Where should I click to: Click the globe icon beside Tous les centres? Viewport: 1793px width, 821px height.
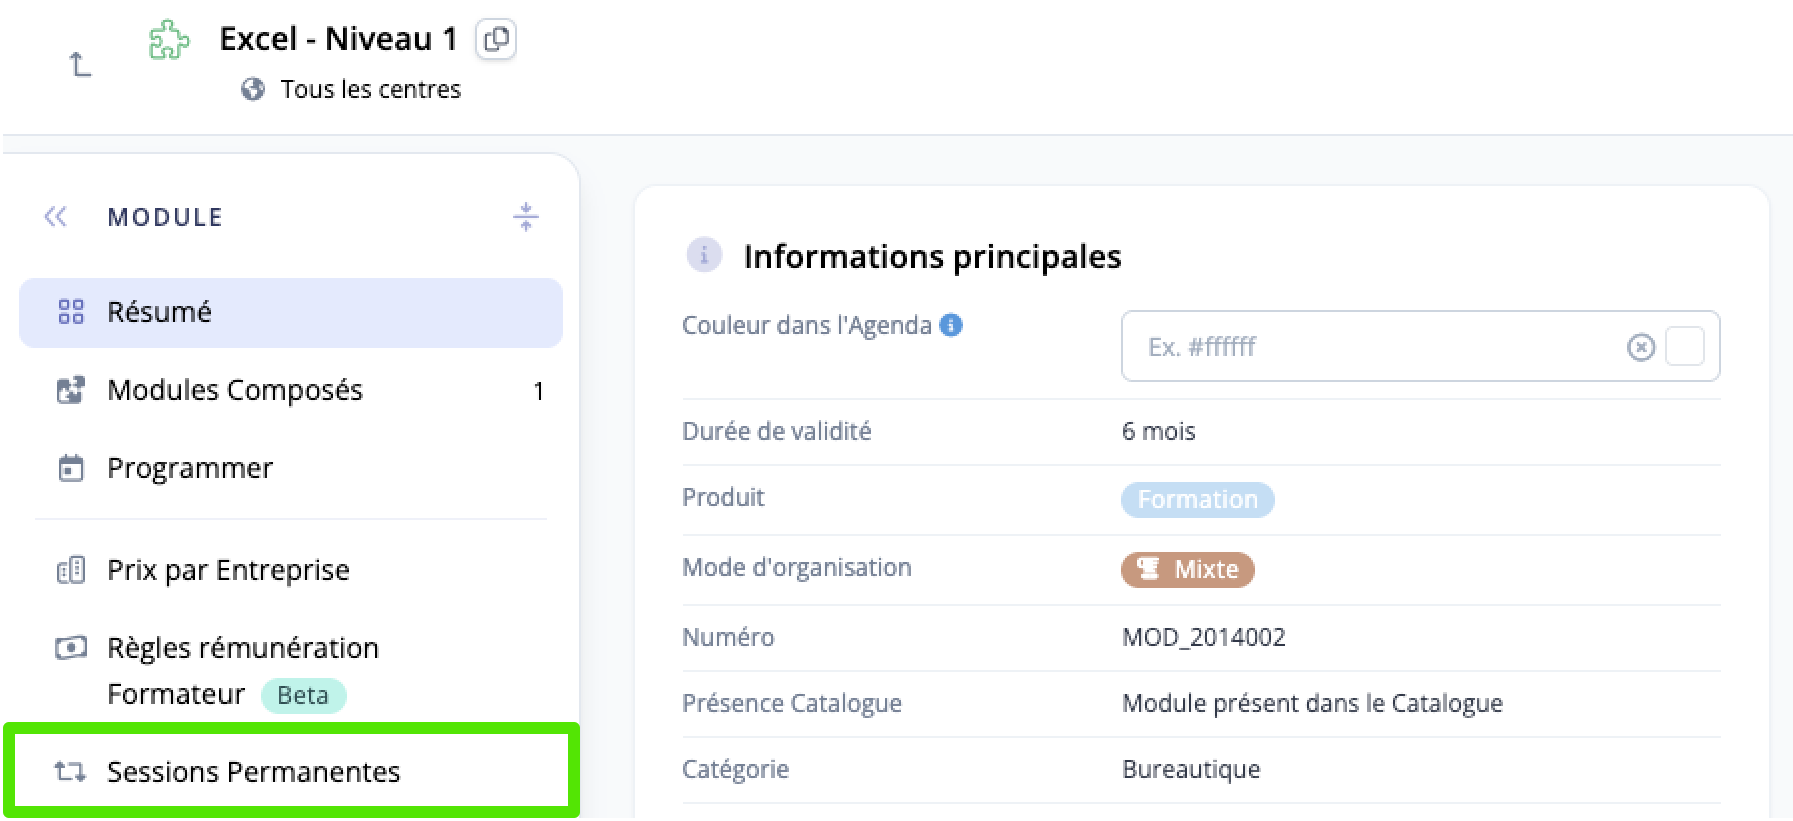(253, 89)
